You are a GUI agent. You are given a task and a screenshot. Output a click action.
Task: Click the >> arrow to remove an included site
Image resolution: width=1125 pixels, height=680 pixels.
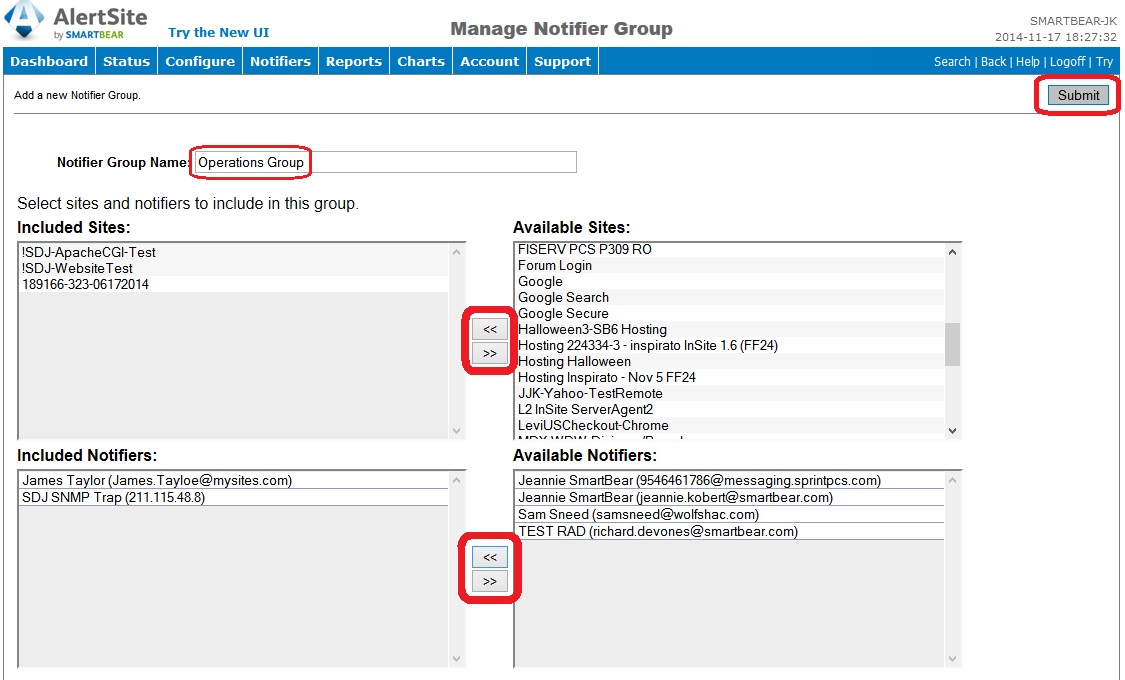488,353
